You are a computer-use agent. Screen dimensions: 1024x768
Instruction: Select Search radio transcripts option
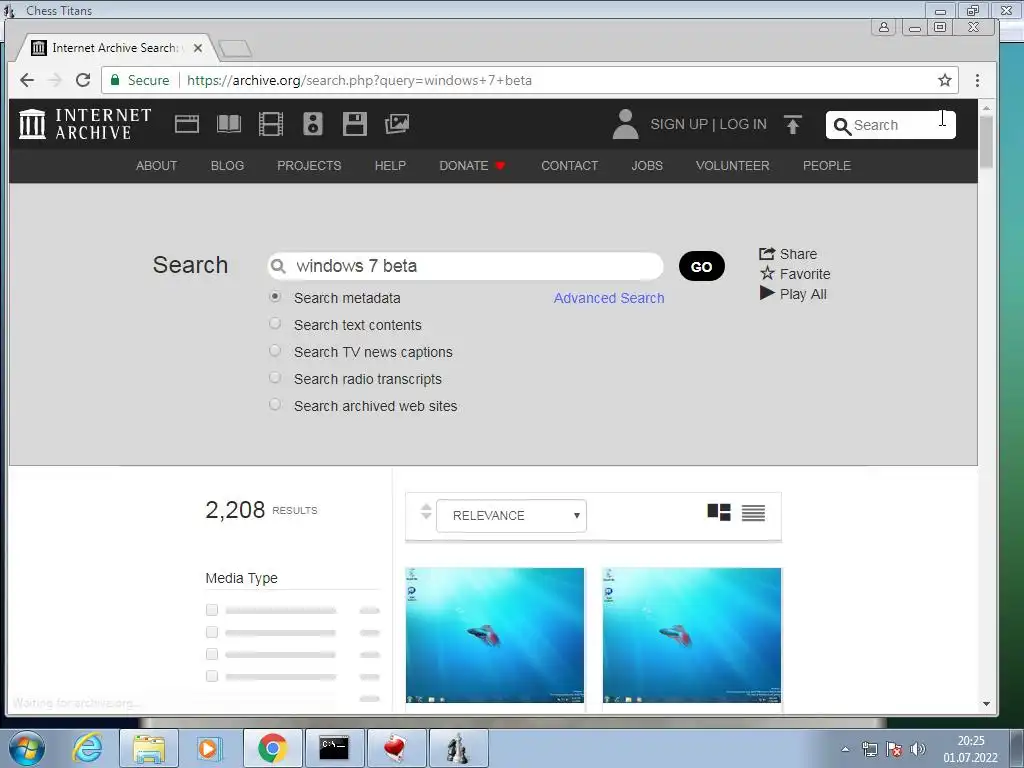click(x=275, y=377)
